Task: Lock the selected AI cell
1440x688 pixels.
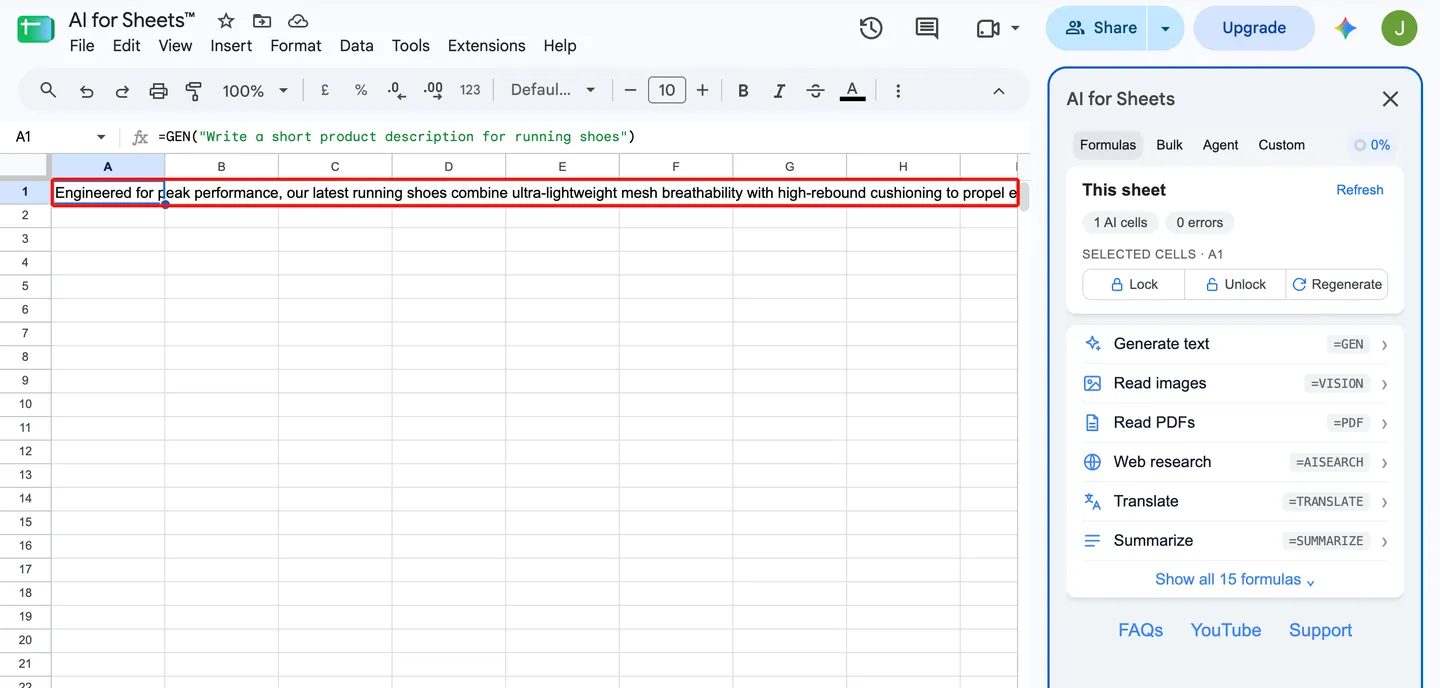Action: [x=1134, y=284]
